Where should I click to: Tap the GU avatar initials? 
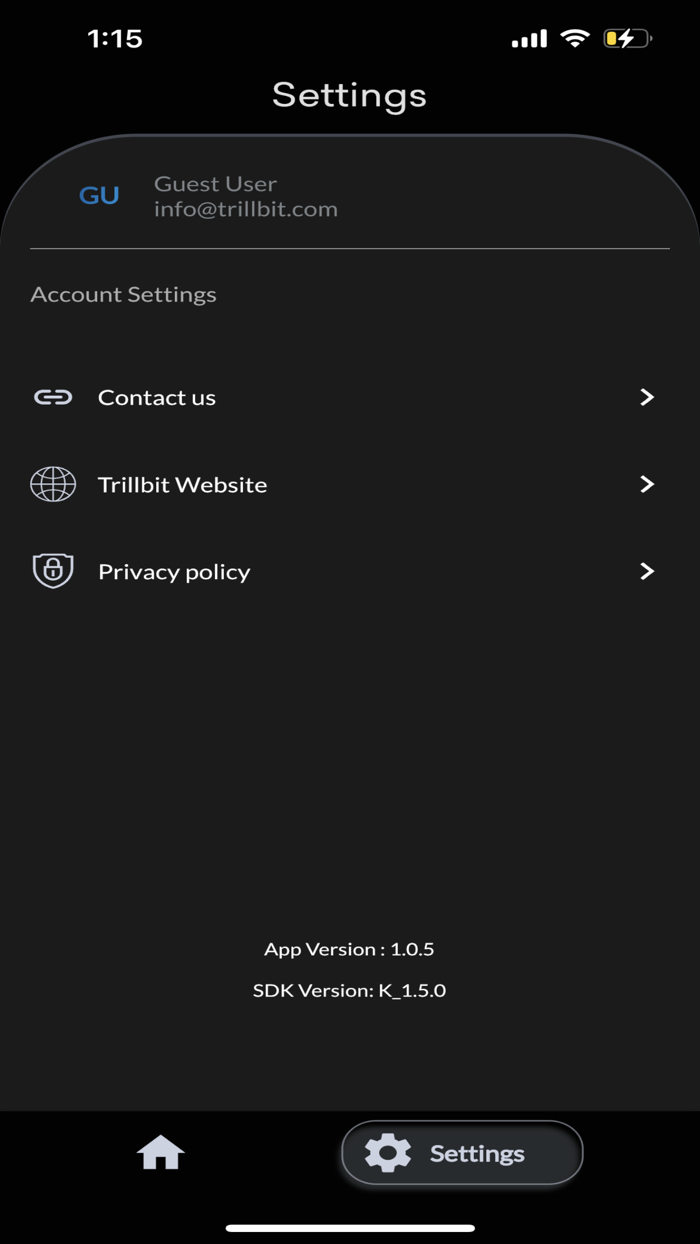pos(99,195)
